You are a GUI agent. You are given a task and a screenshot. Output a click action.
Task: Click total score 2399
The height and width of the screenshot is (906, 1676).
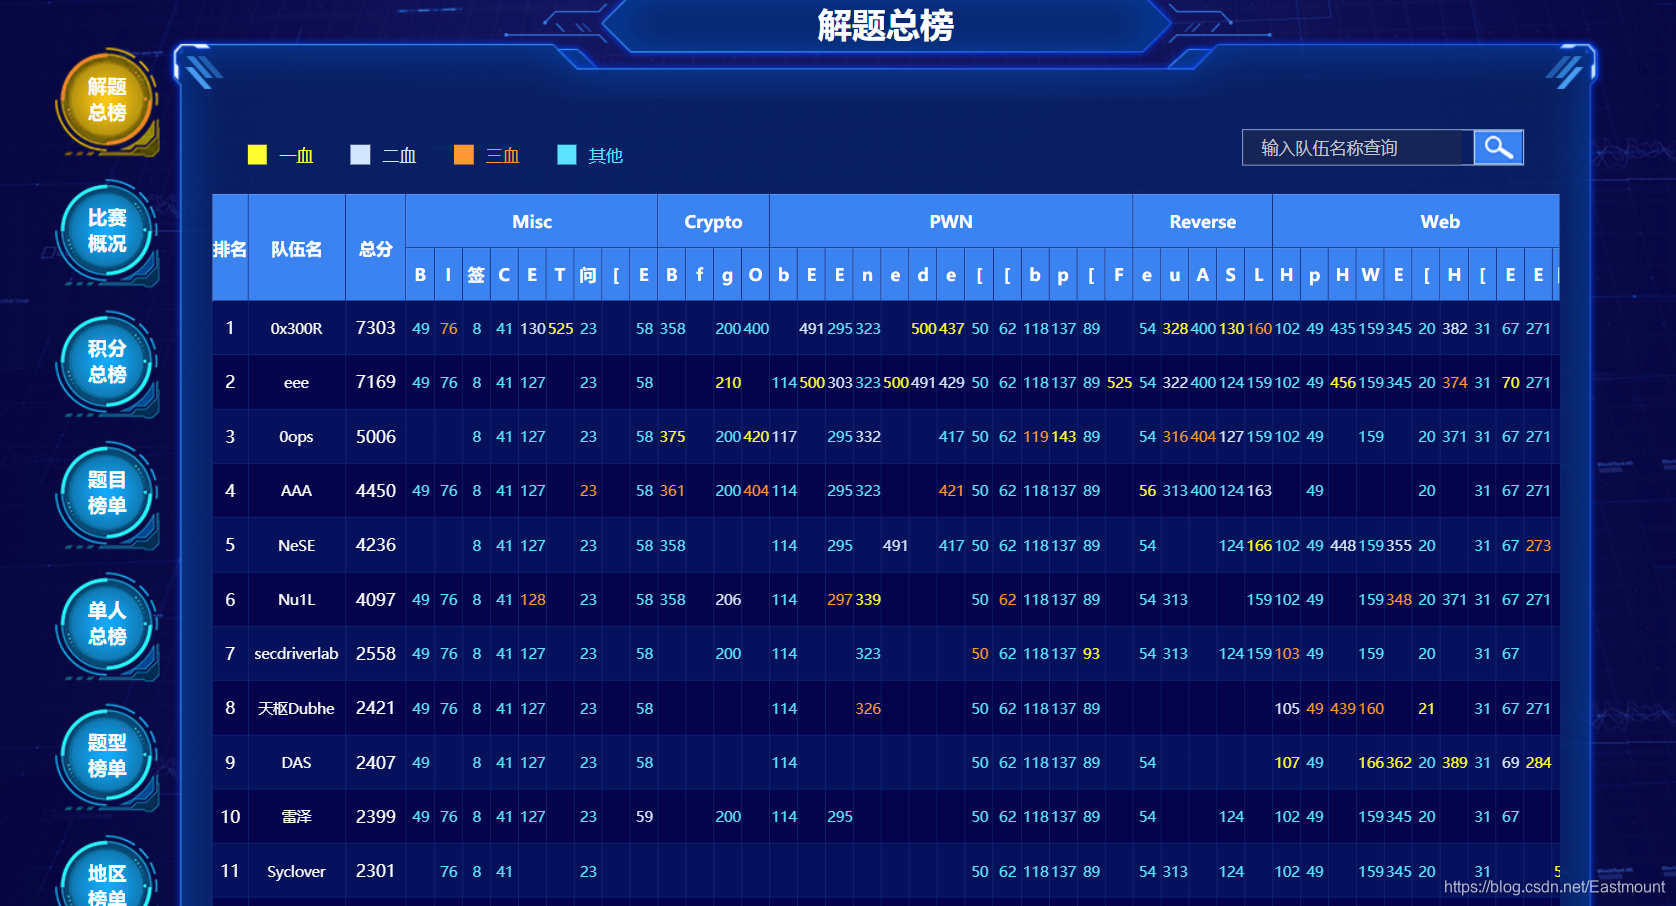[376, 817]
